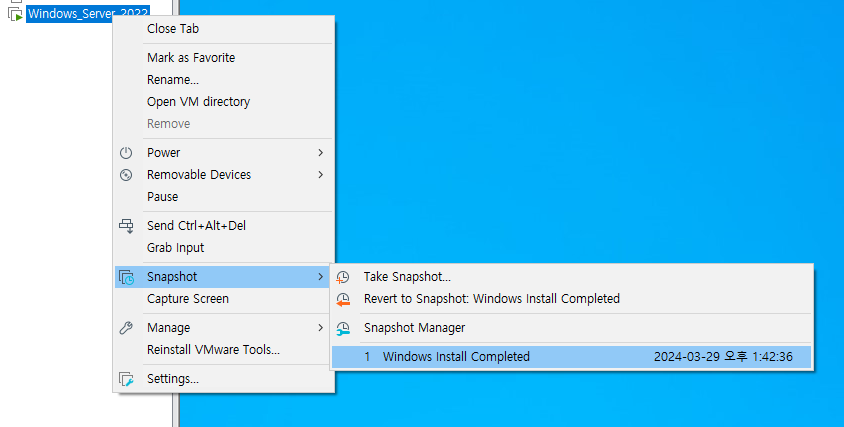Open Settings... from the context menu
Screen dimensions: 844x427
[x=223, y=379]
